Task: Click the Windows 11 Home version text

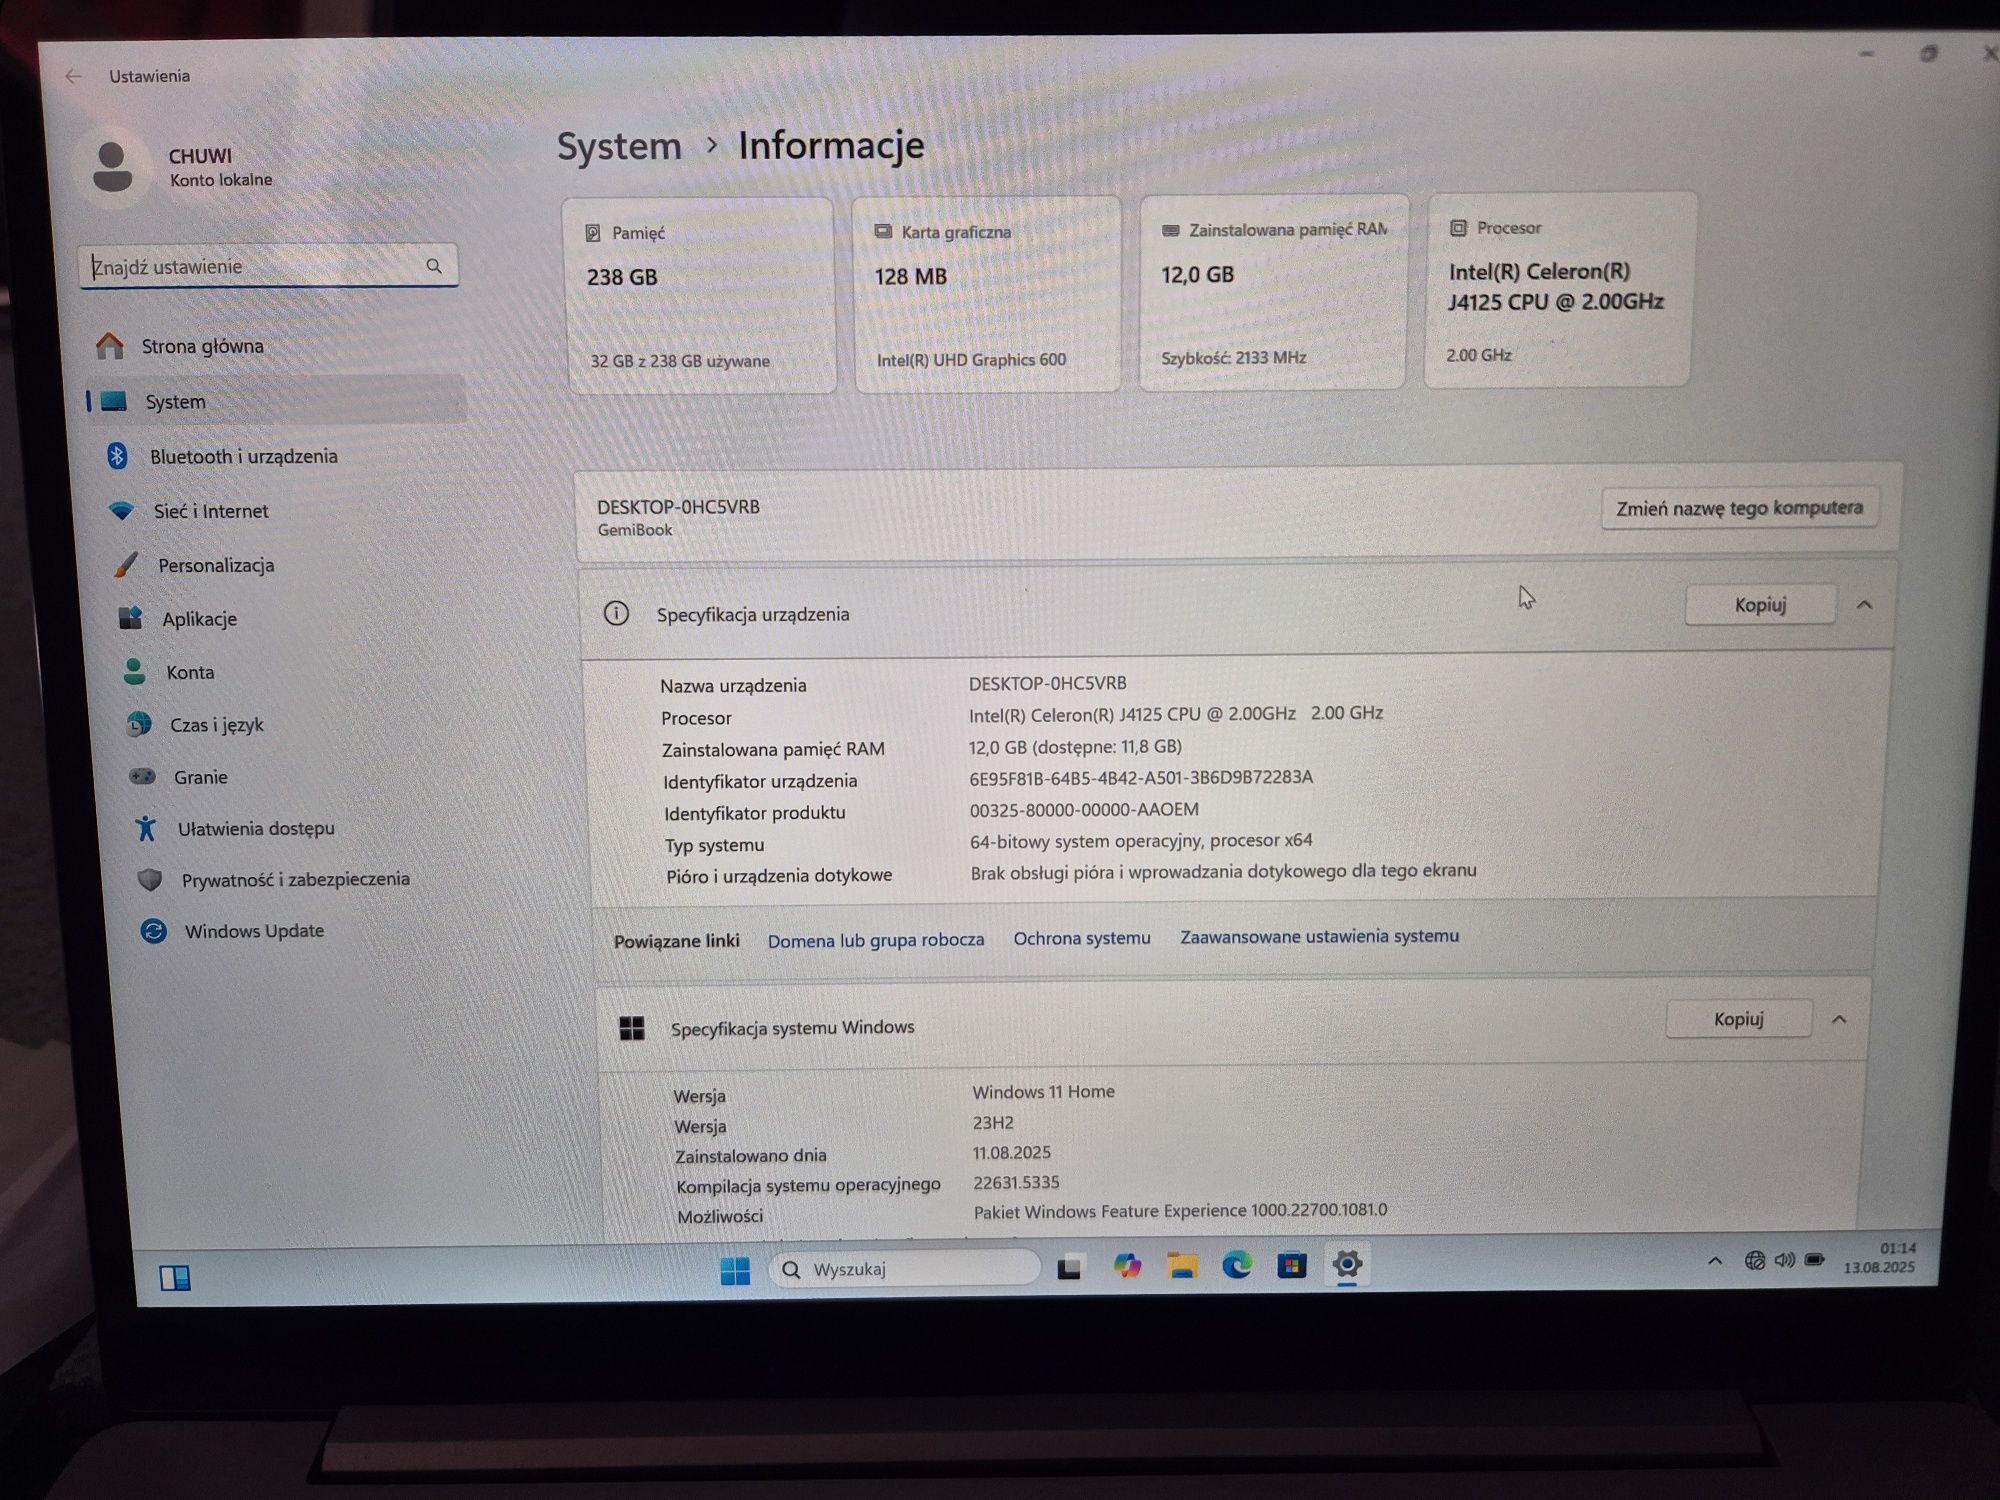Action: point(1043,1092)
